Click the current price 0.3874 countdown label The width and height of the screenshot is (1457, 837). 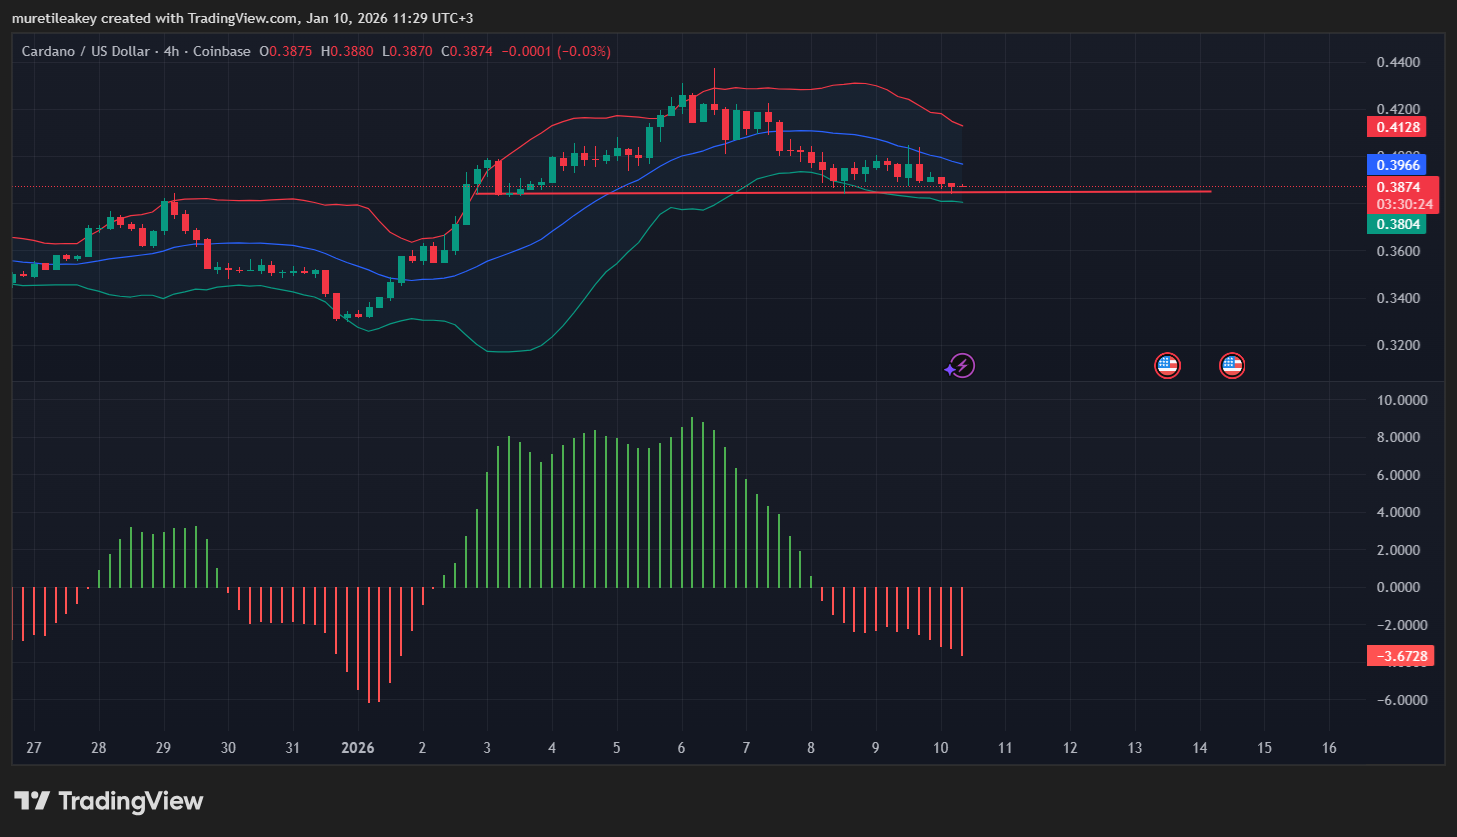pos(1402,195)
